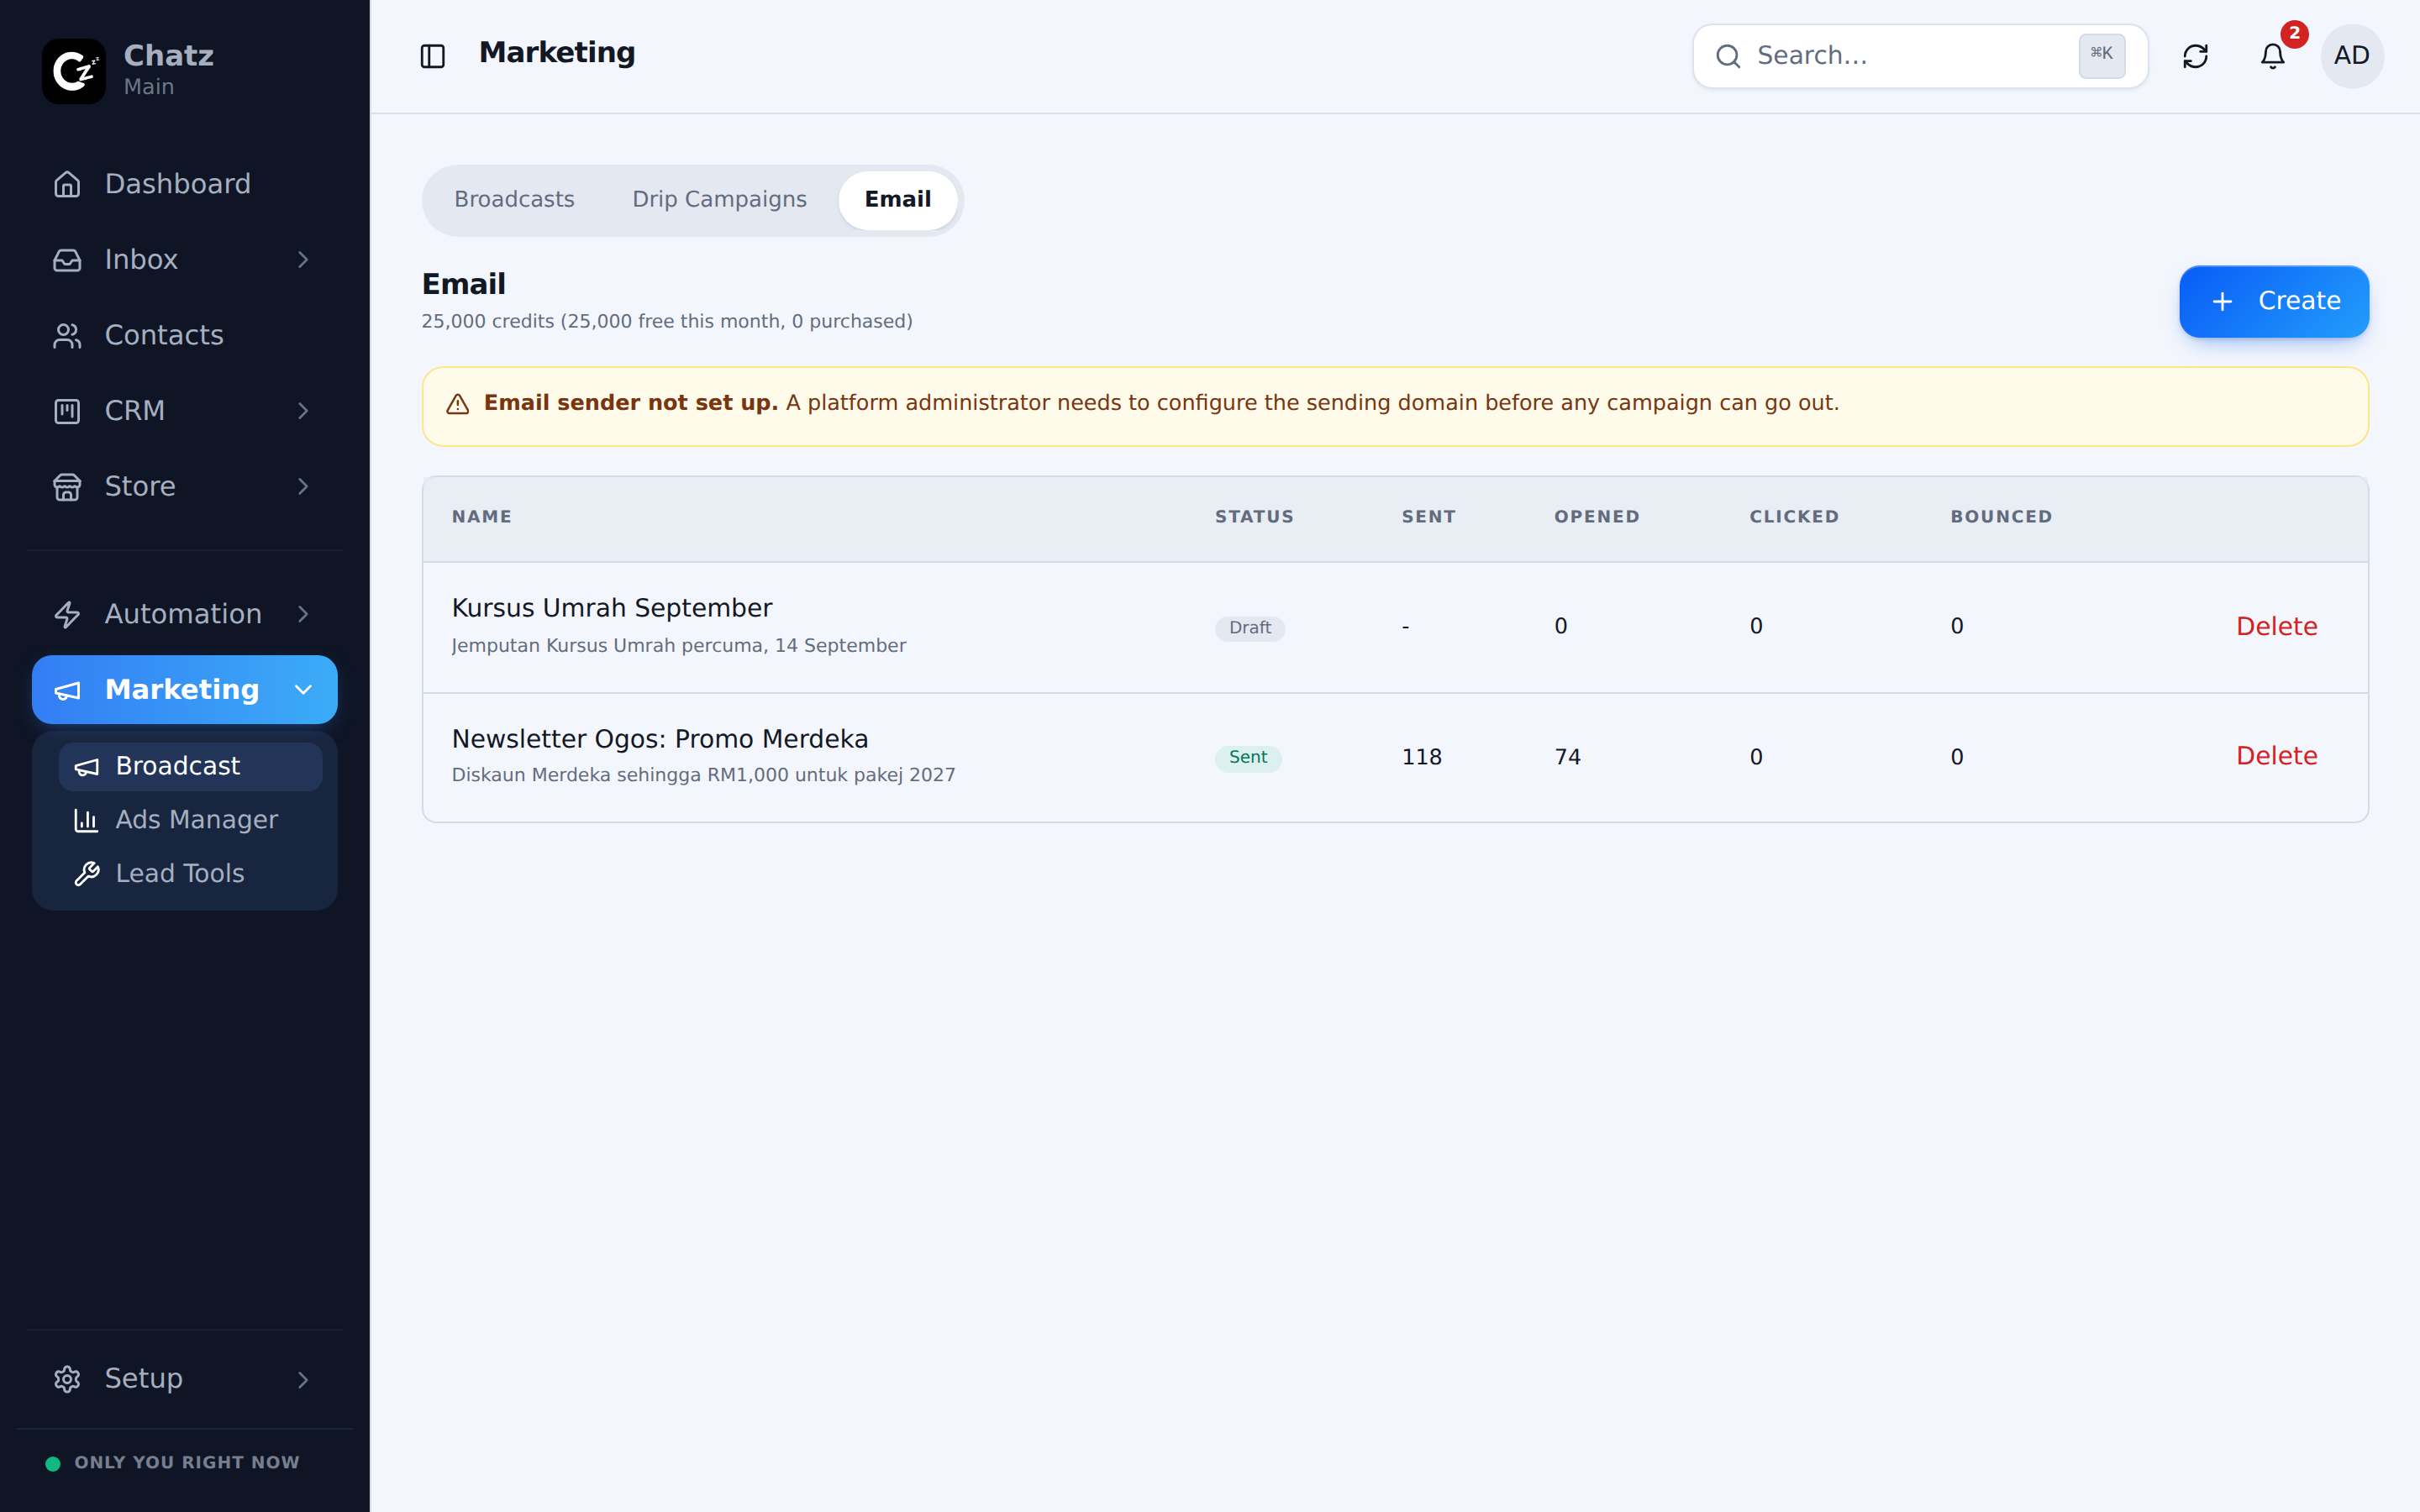Click the Chatz logo icon
Viewport: 2420px width, 1512px height.
pos(73,71)
